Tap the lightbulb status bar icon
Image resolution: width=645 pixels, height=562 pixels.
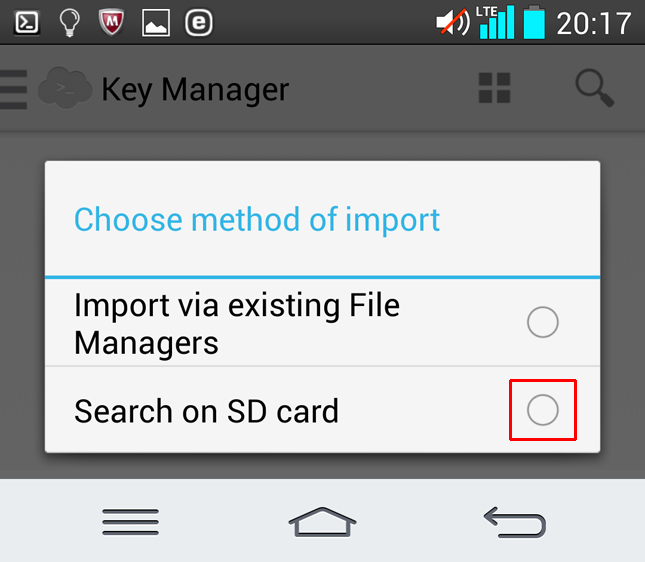pyautogui.click(x=69, y=22)
